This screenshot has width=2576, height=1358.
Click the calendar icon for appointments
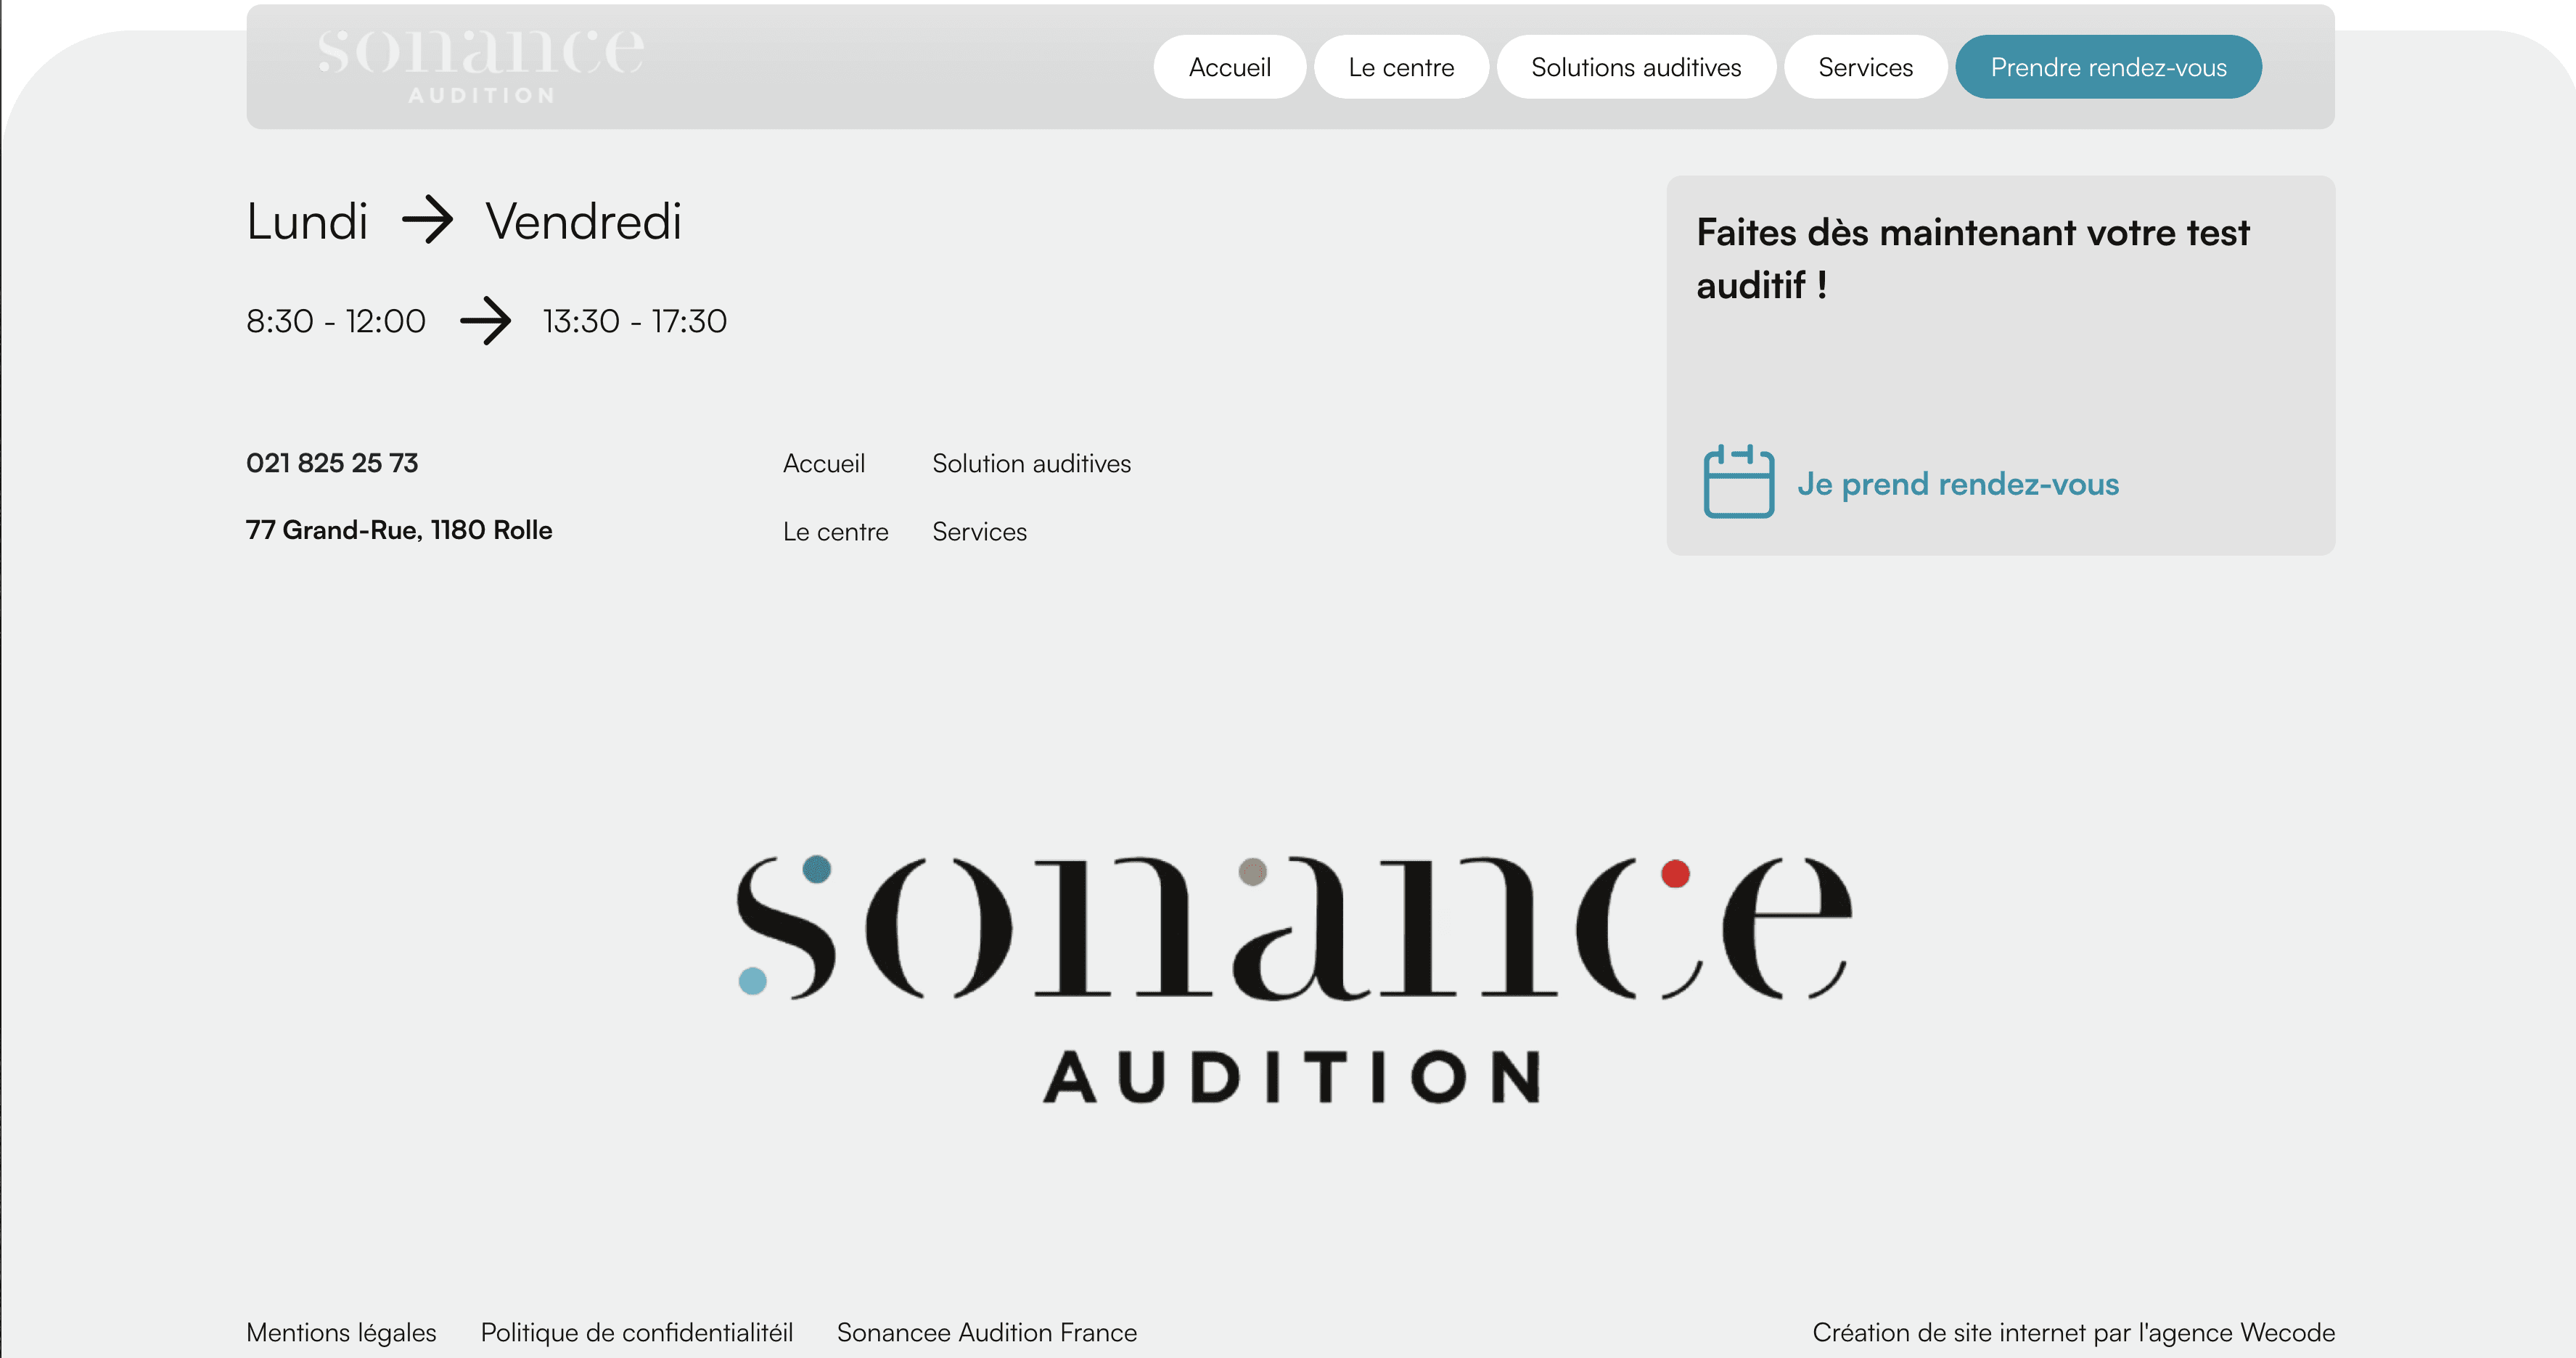tap(1738, 481)
